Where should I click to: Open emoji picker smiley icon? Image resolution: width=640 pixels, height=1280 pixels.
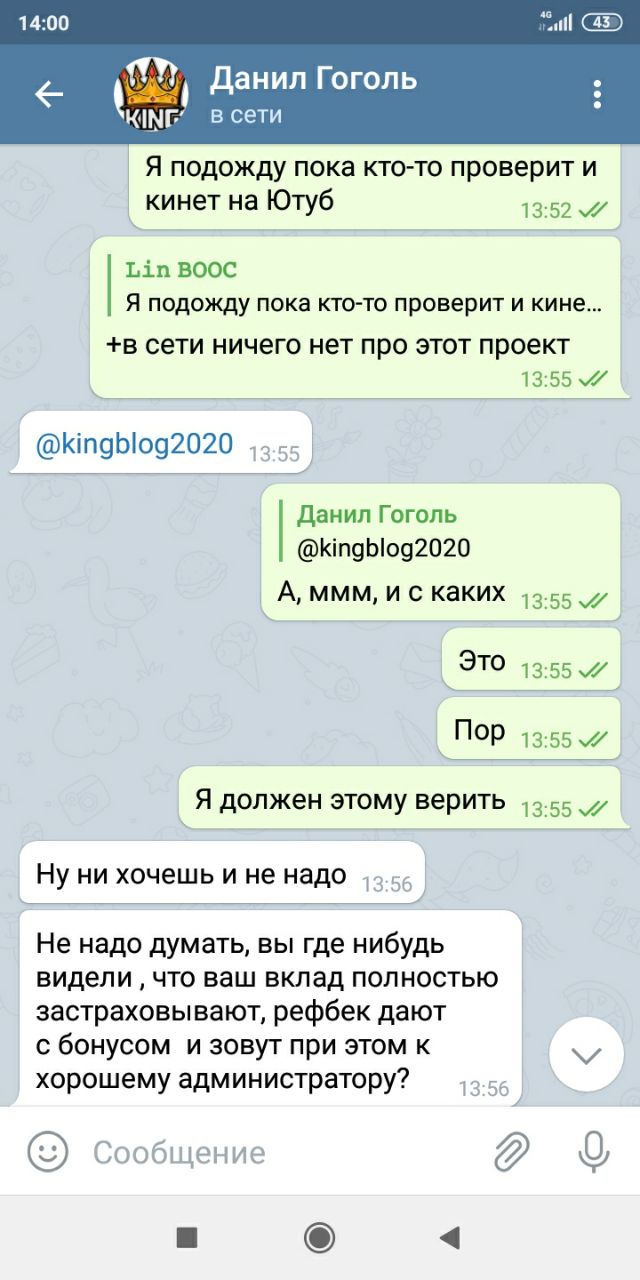[x=47, y=1151]
